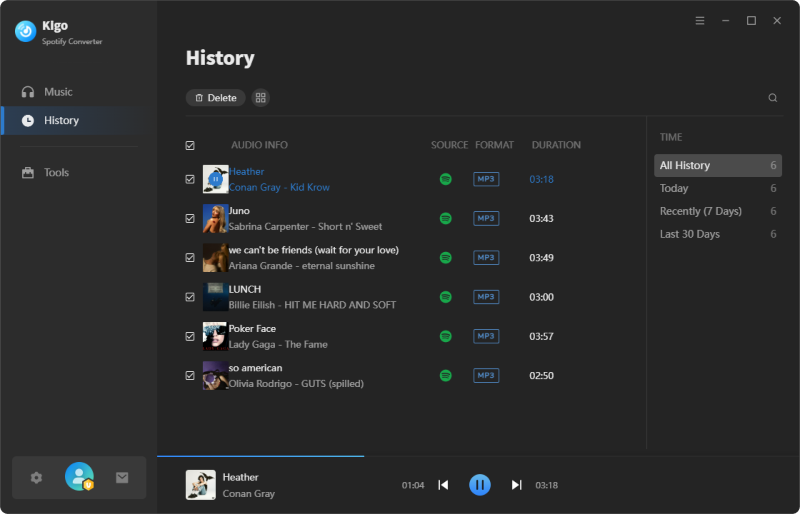Click MP3 format badge for Poker Face
The image size is (800, 514).
pyautogui.click(x=486, y=336)
